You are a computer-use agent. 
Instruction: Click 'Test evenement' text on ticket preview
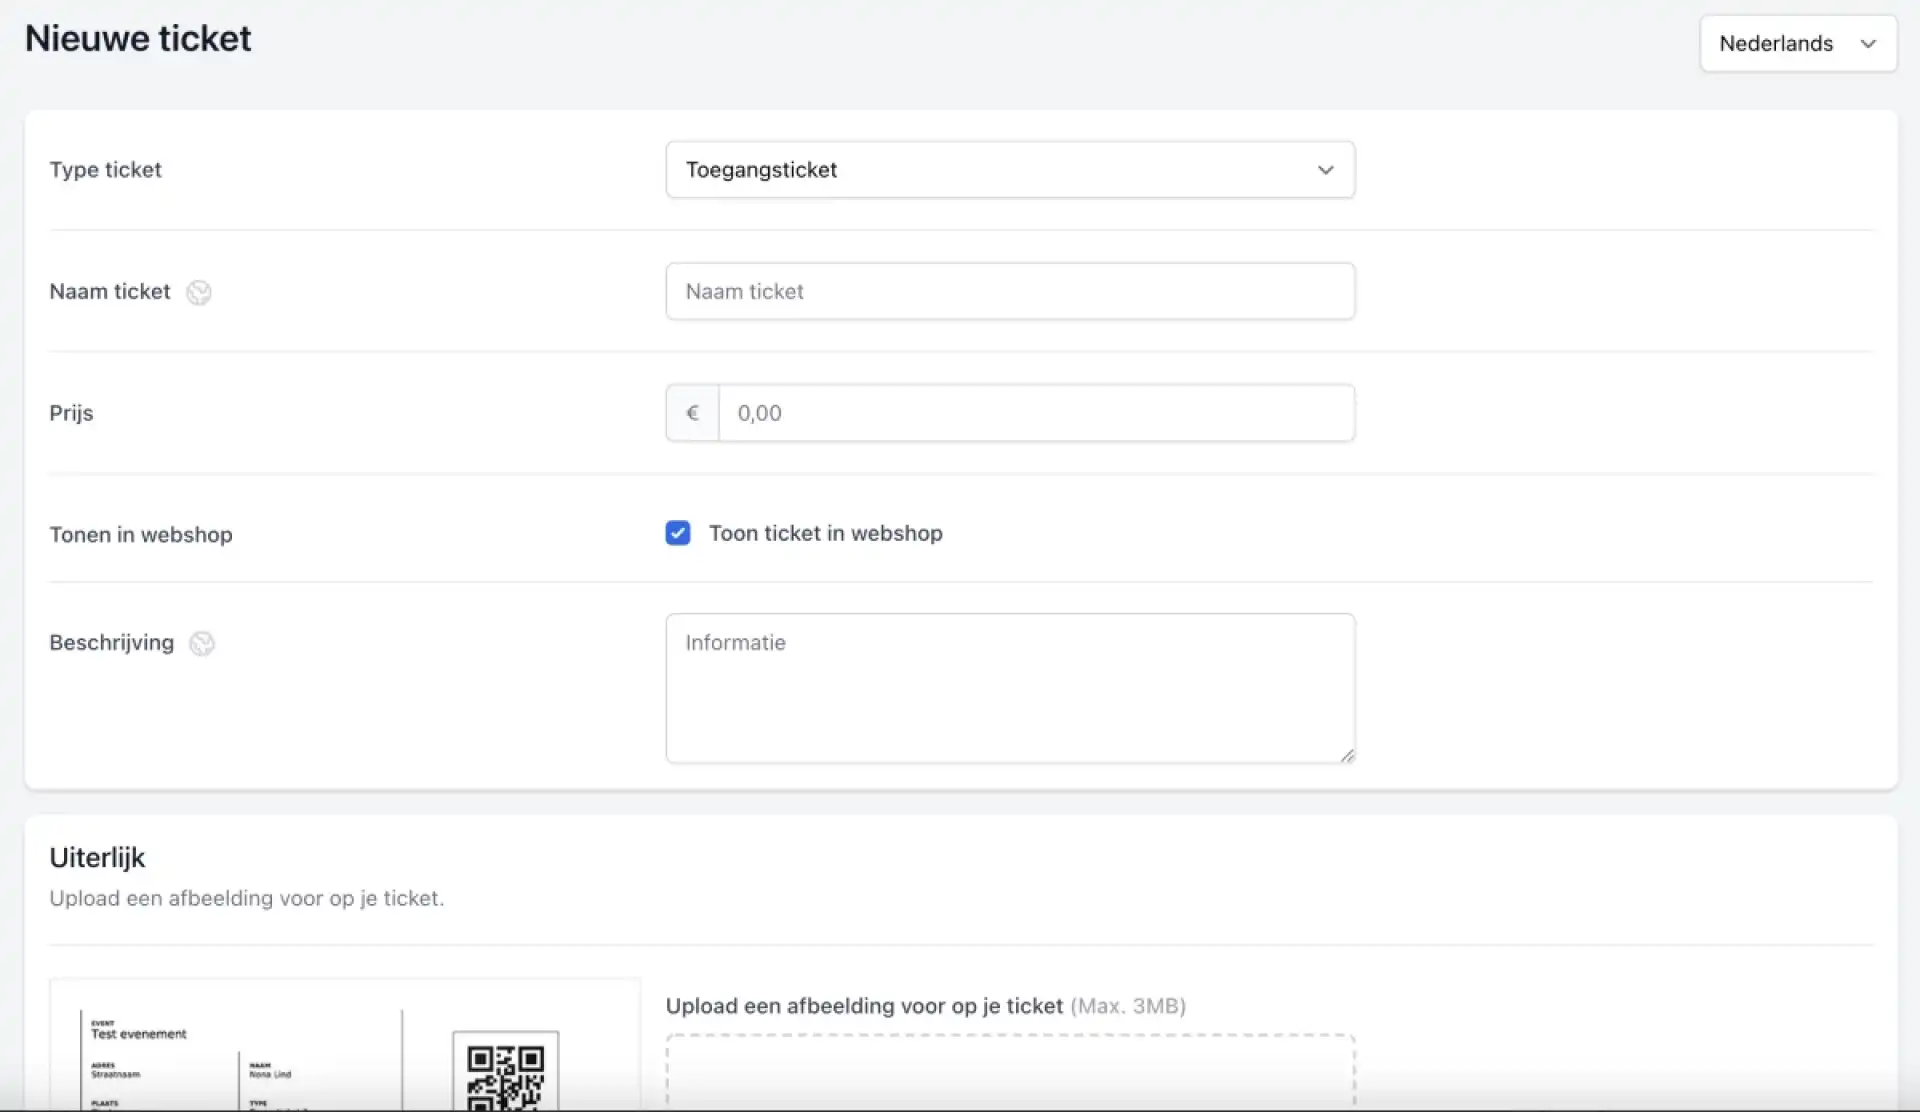point(139,1034)
